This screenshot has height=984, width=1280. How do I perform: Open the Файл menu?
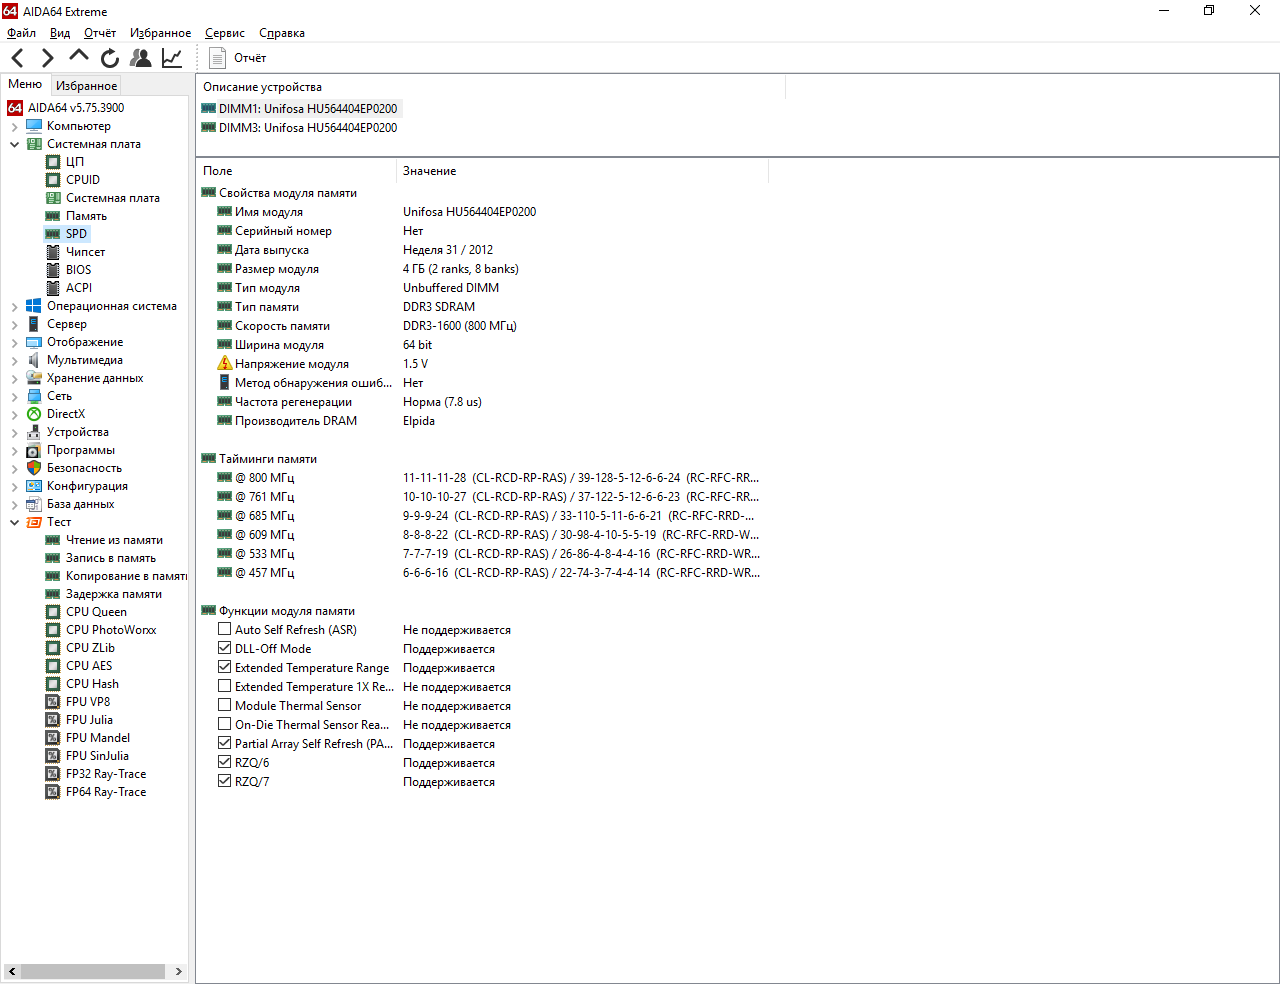click(x=21, y=33)
